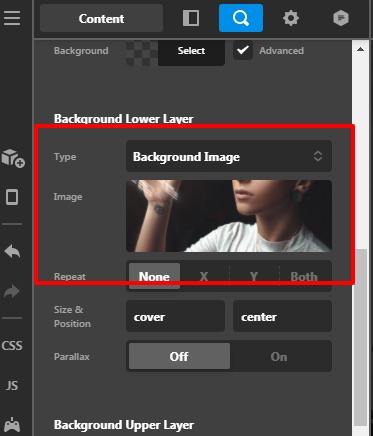Click the undo arrow icon
The image size is (373, 436).
(x=12, y=251)
